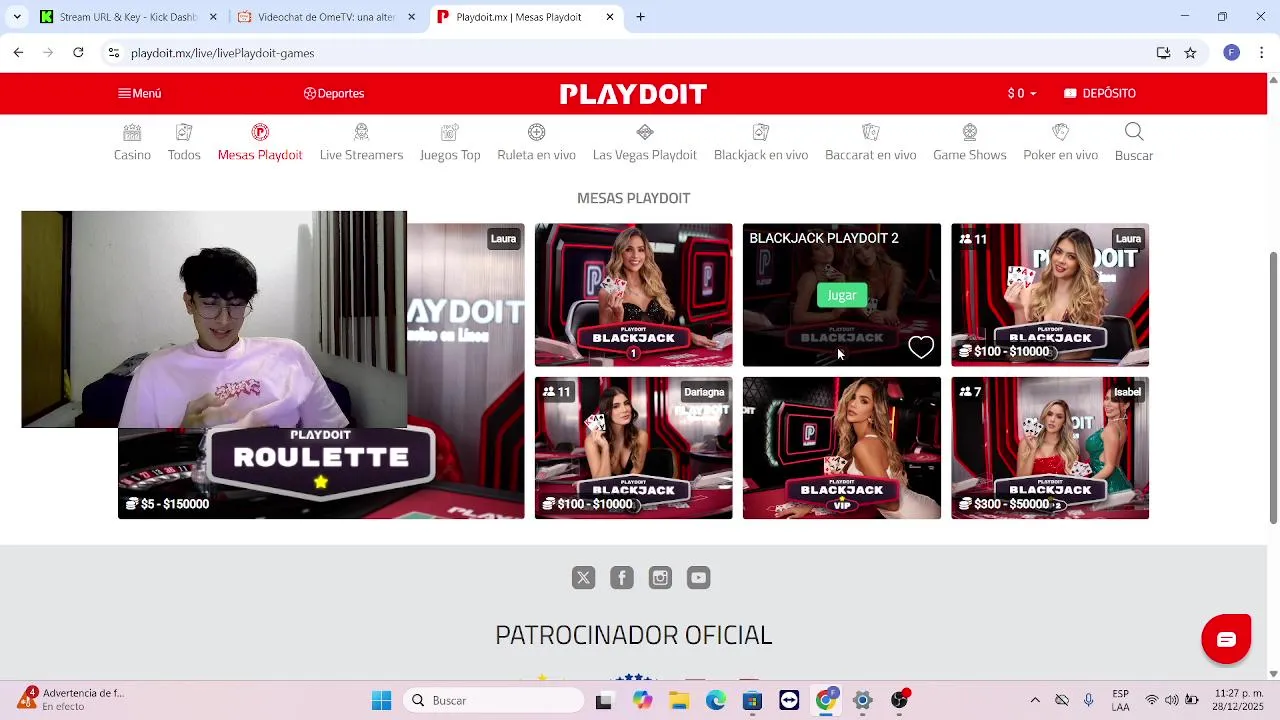Open the Blackjack 1 table thumbnail
1280x720 pixels.
[x=633, y=295]
